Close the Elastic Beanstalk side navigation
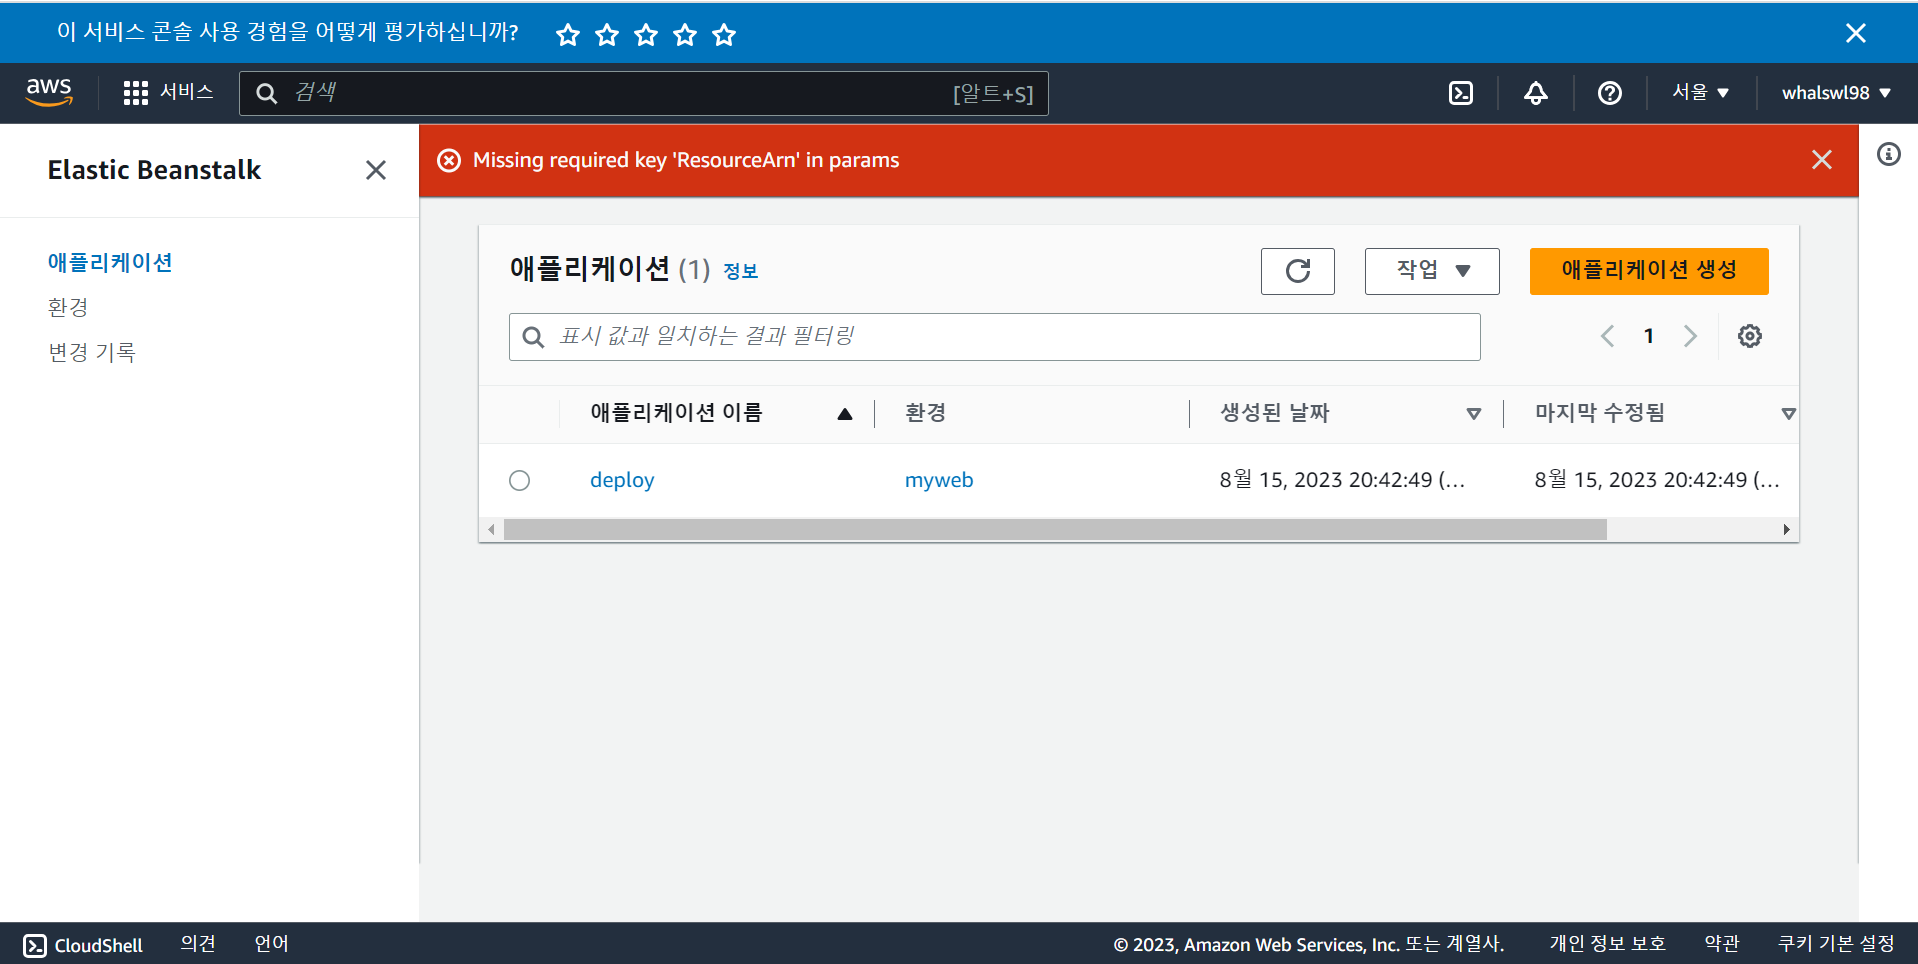The height and width of the screenshot is (964, 1918). 376,170
